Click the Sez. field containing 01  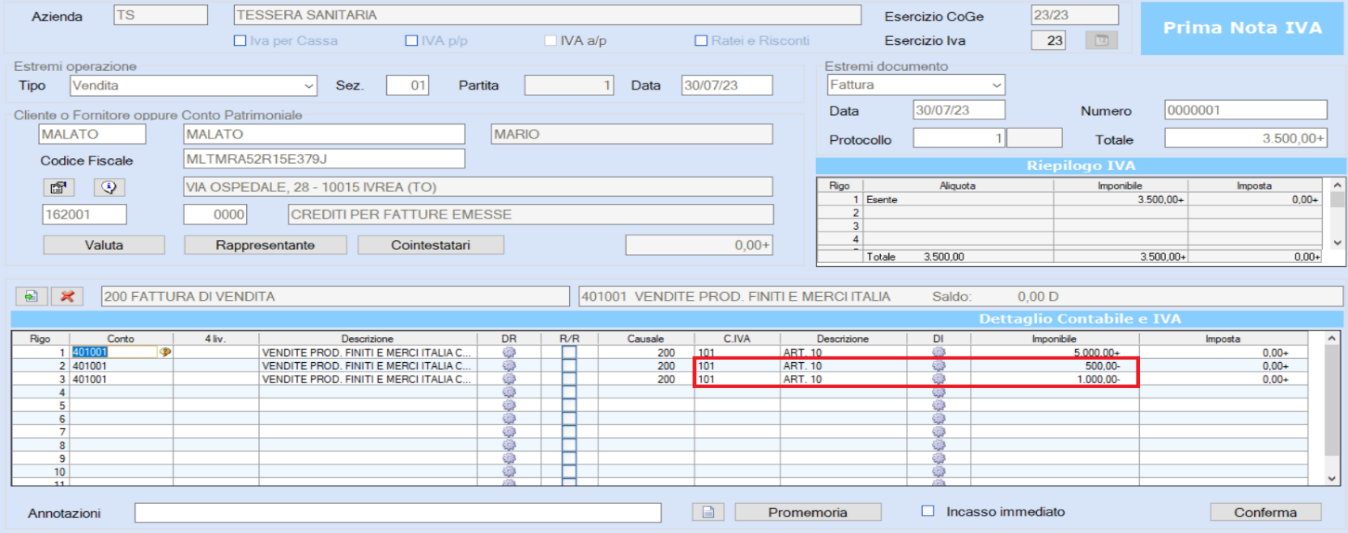coord(407,86)
